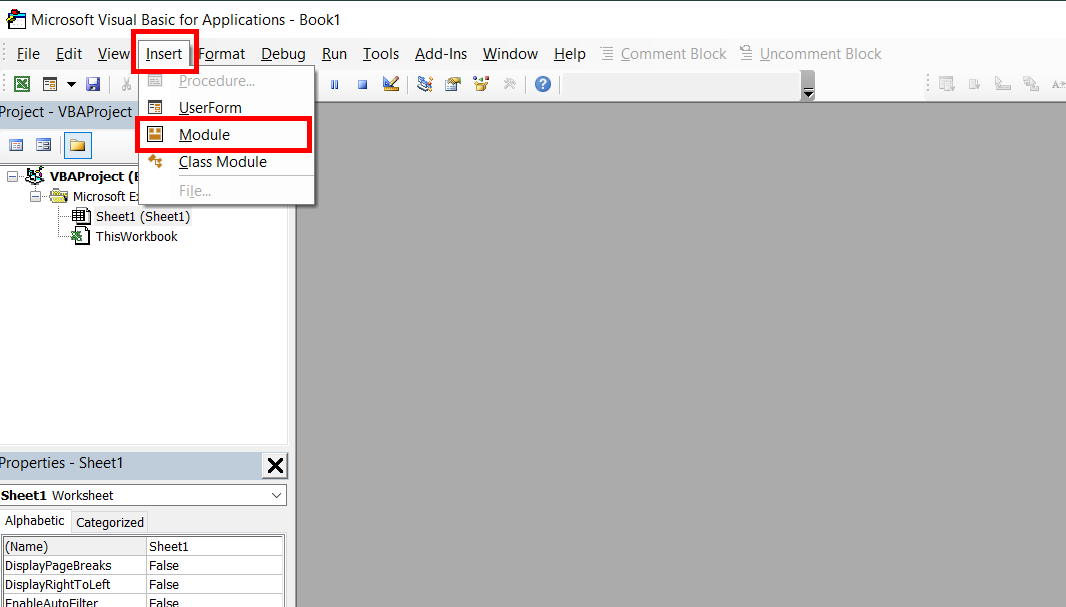Click the Reset stop icon in toolbar
The image size is (1066, 607).
[362, 84]
